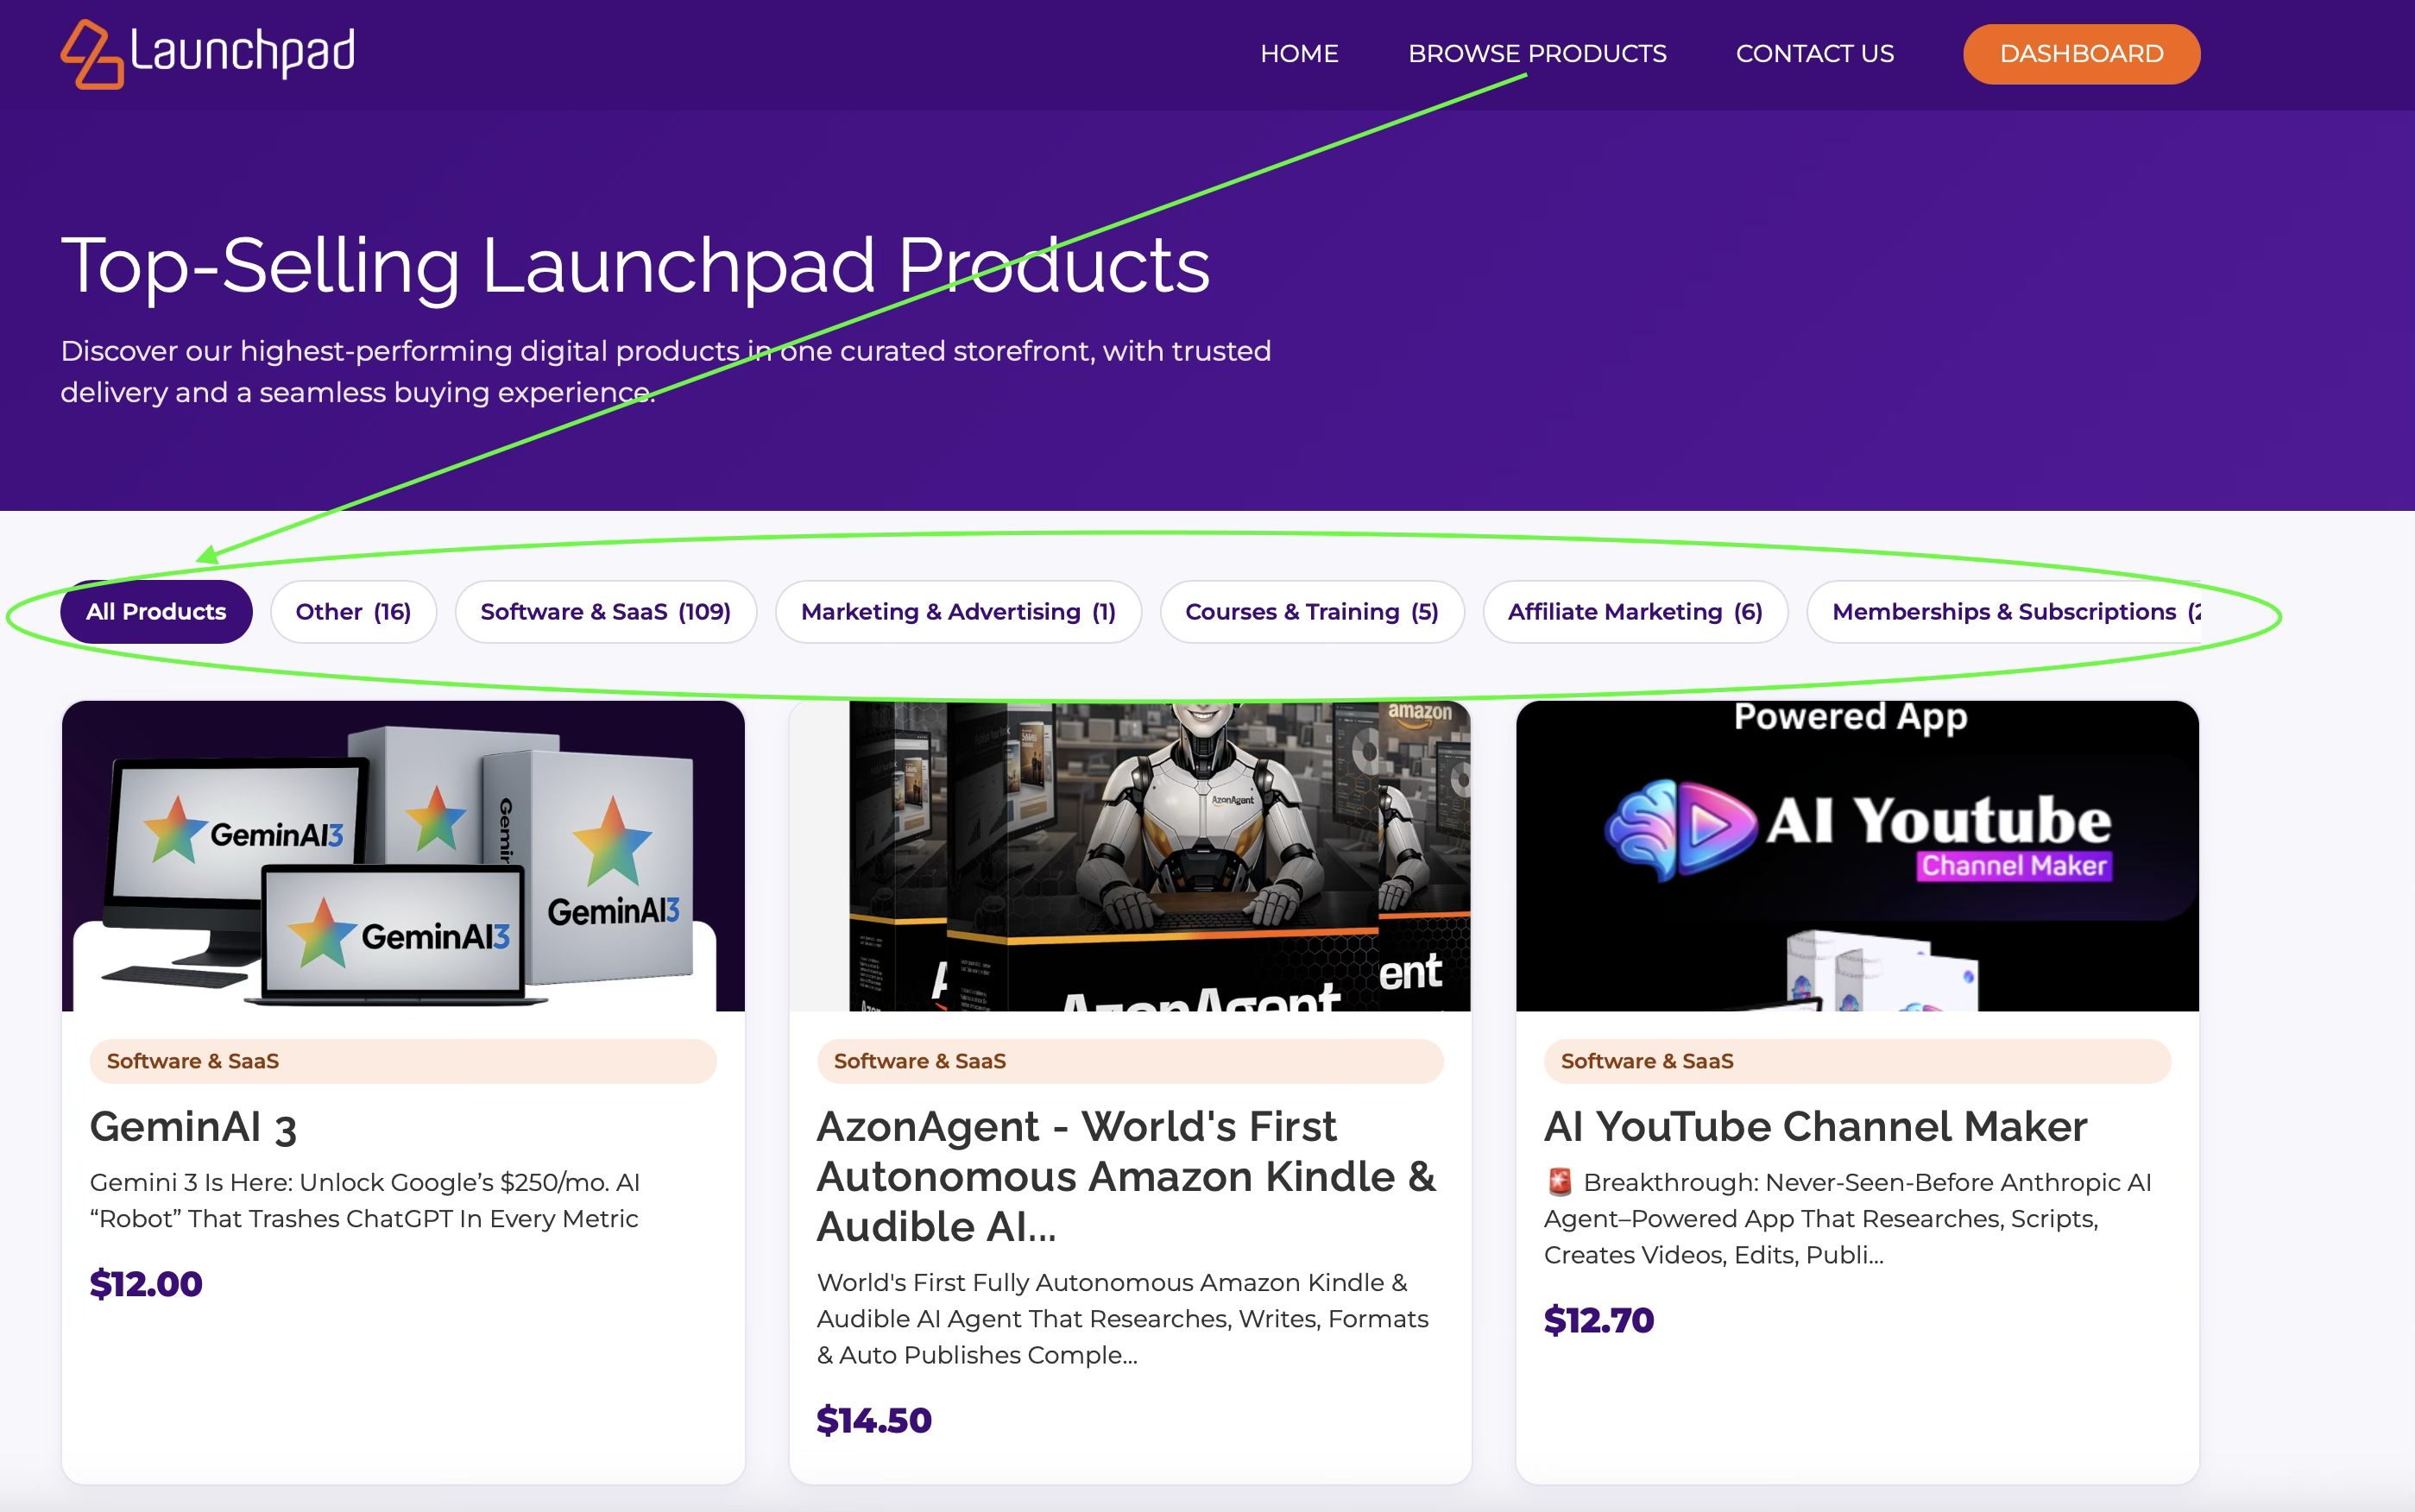2415x1512 pixels.
Task: Click the AI YouTube Channel Maker title
Action: coord(1815,1127)
